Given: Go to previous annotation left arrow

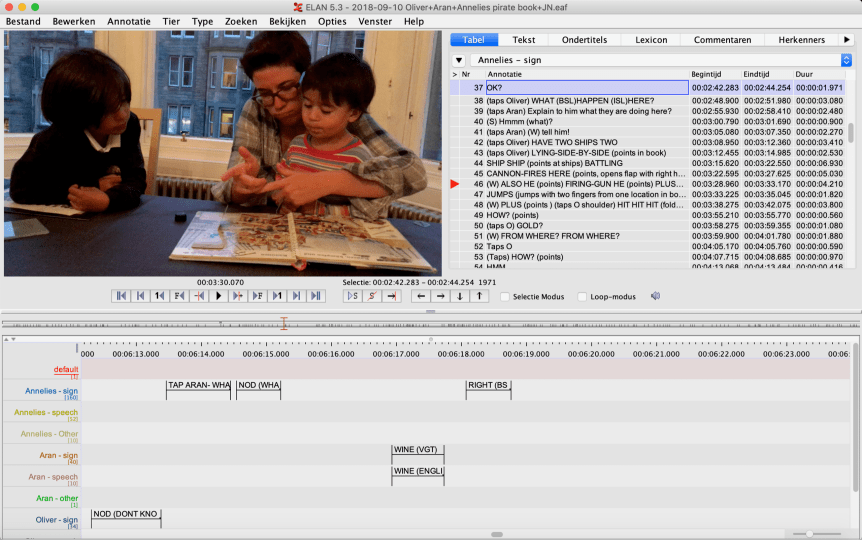Looking at the screenshot, I should click(421, 296).
